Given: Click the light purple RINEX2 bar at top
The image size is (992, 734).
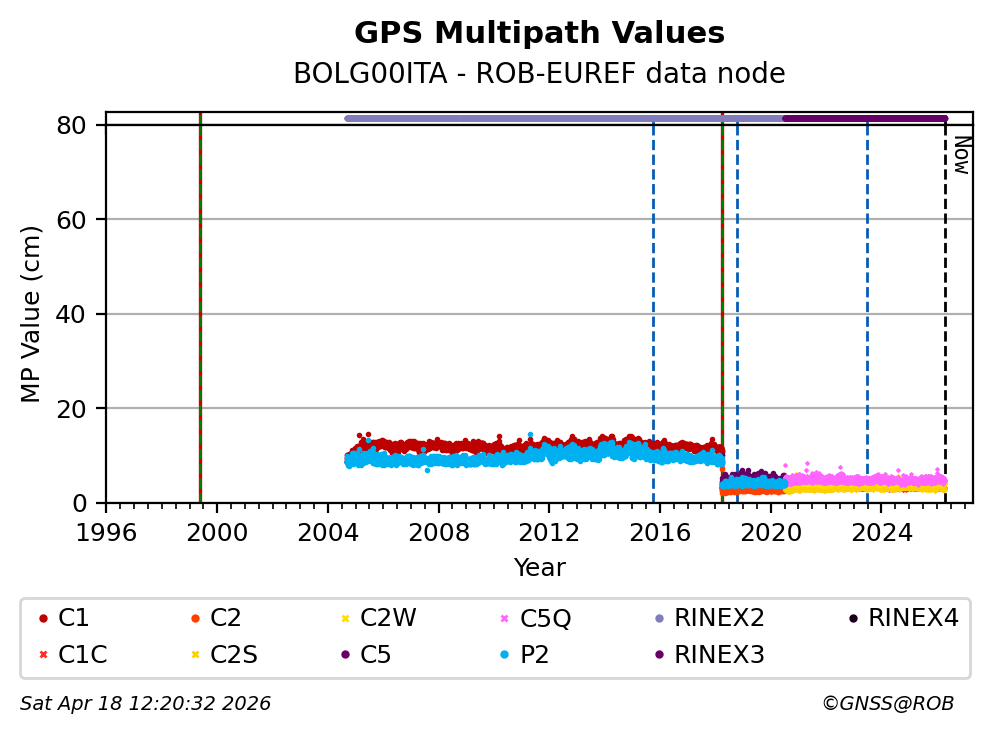Looking at the screenshot, I should [560, 118].
